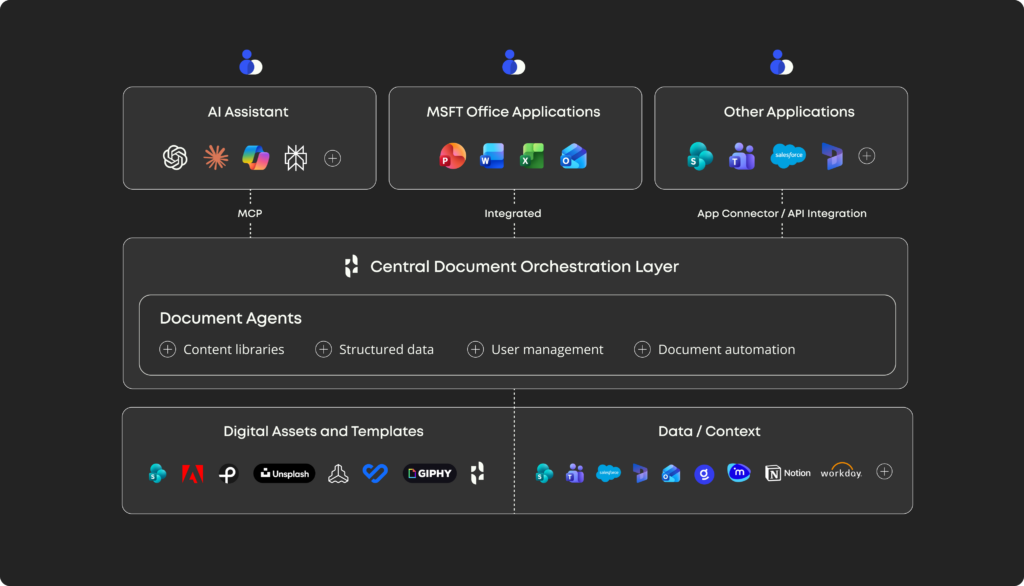Click the 'User management' text
This screenshot has height=586, width=1024.
point(547,350)
